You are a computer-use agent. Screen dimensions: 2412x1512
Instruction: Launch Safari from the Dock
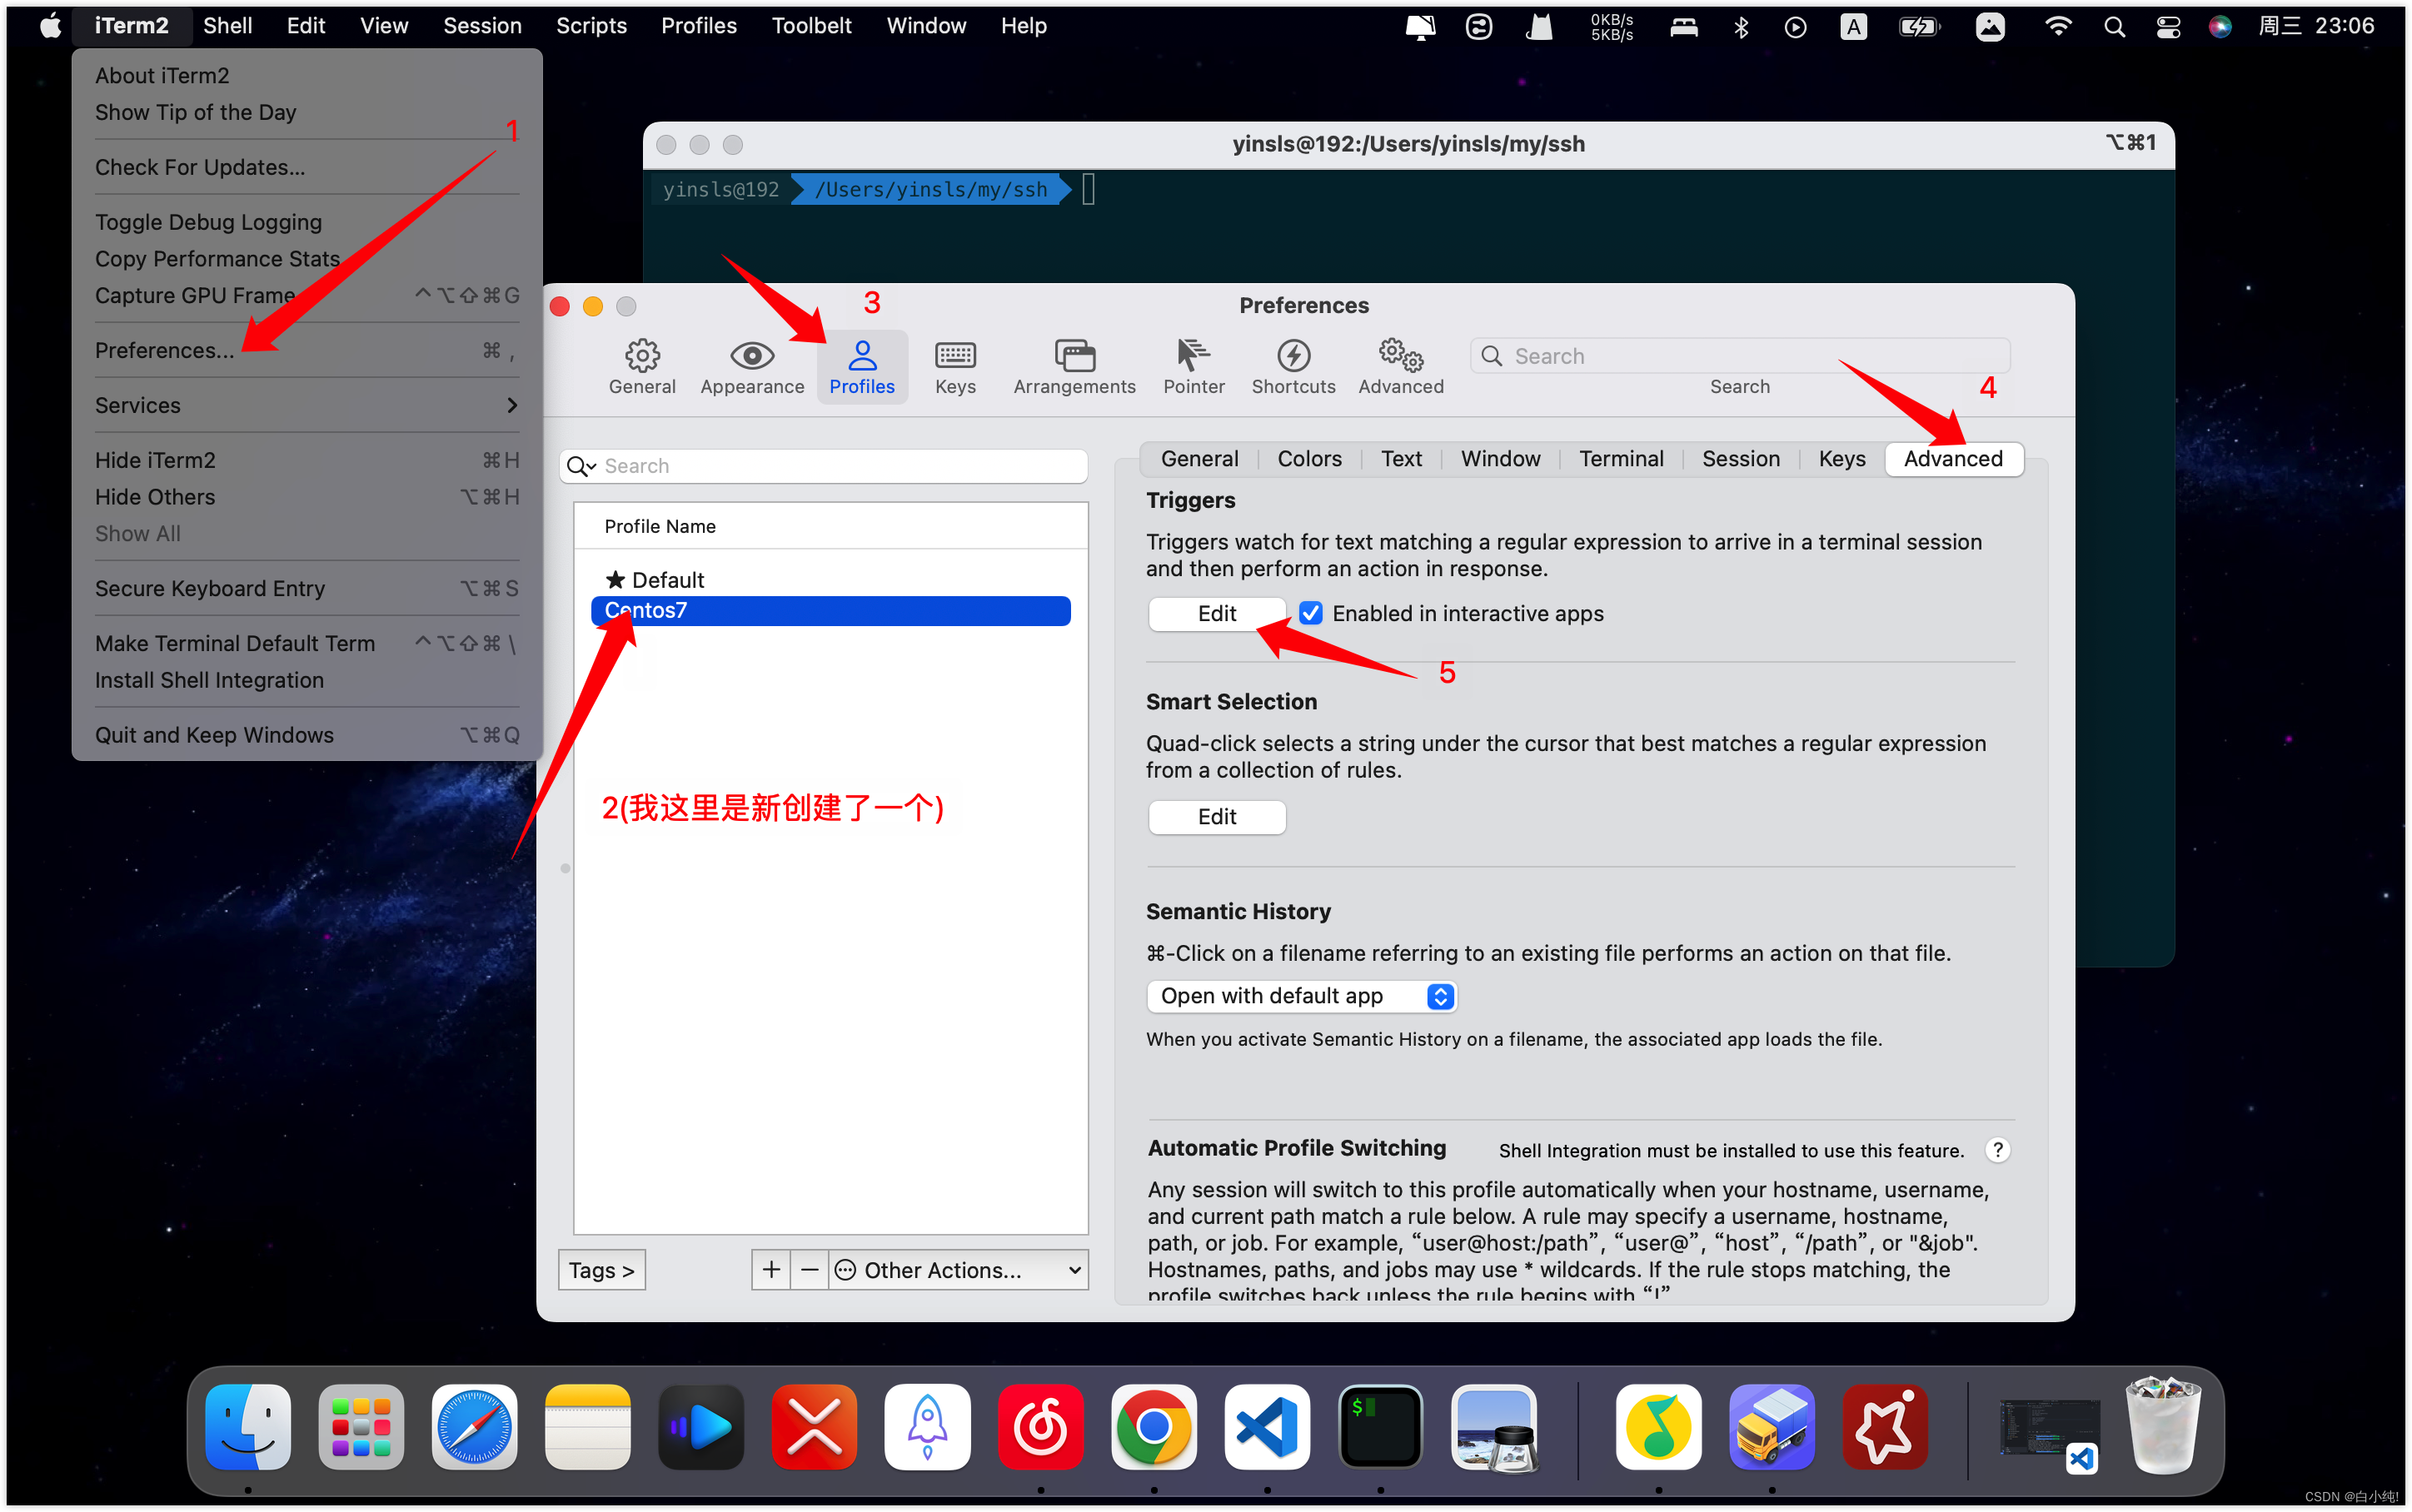(x=474, y=1427)
